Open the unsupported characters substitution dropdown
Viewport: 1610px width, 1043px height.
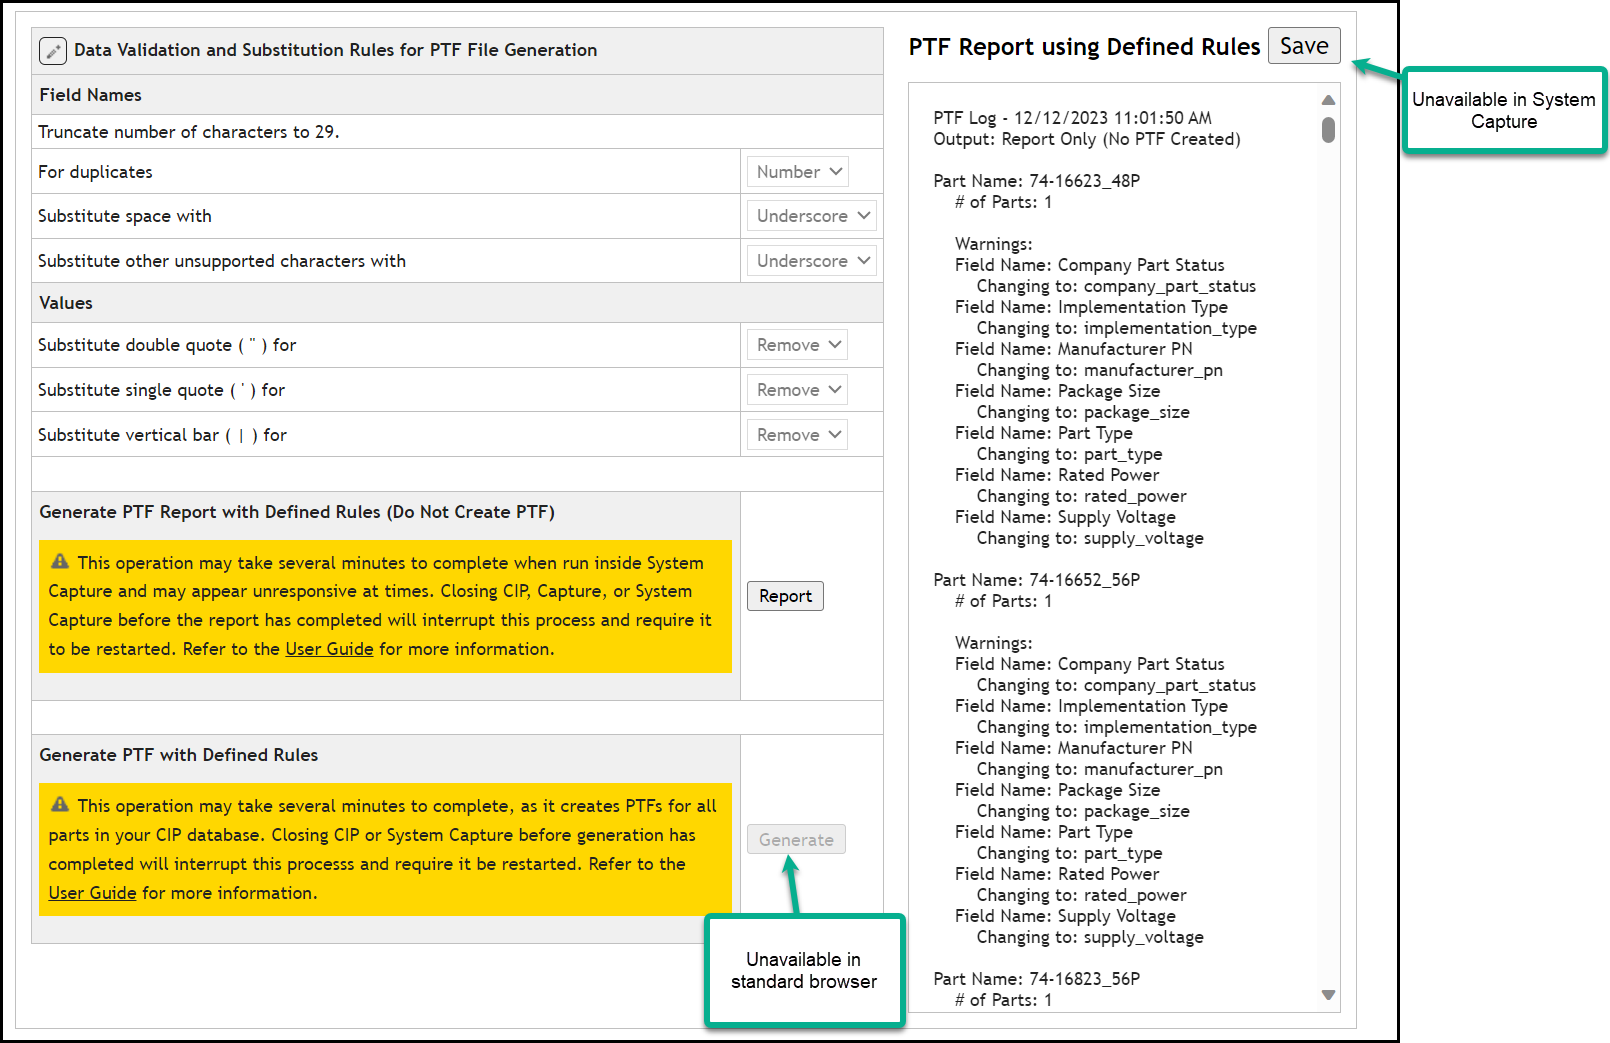point(811,260)
